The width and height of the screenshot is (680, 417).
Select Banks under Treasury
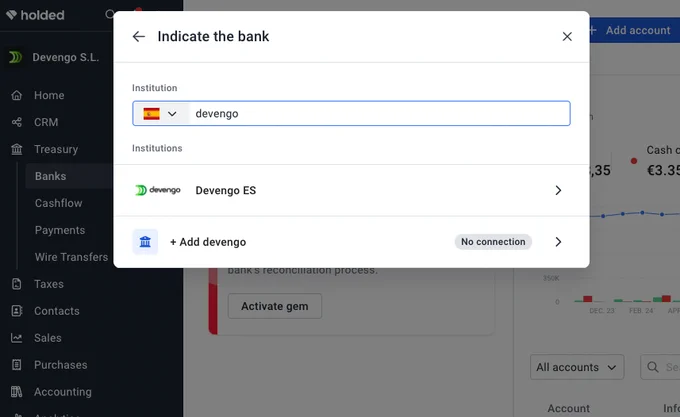coord(51,176)
